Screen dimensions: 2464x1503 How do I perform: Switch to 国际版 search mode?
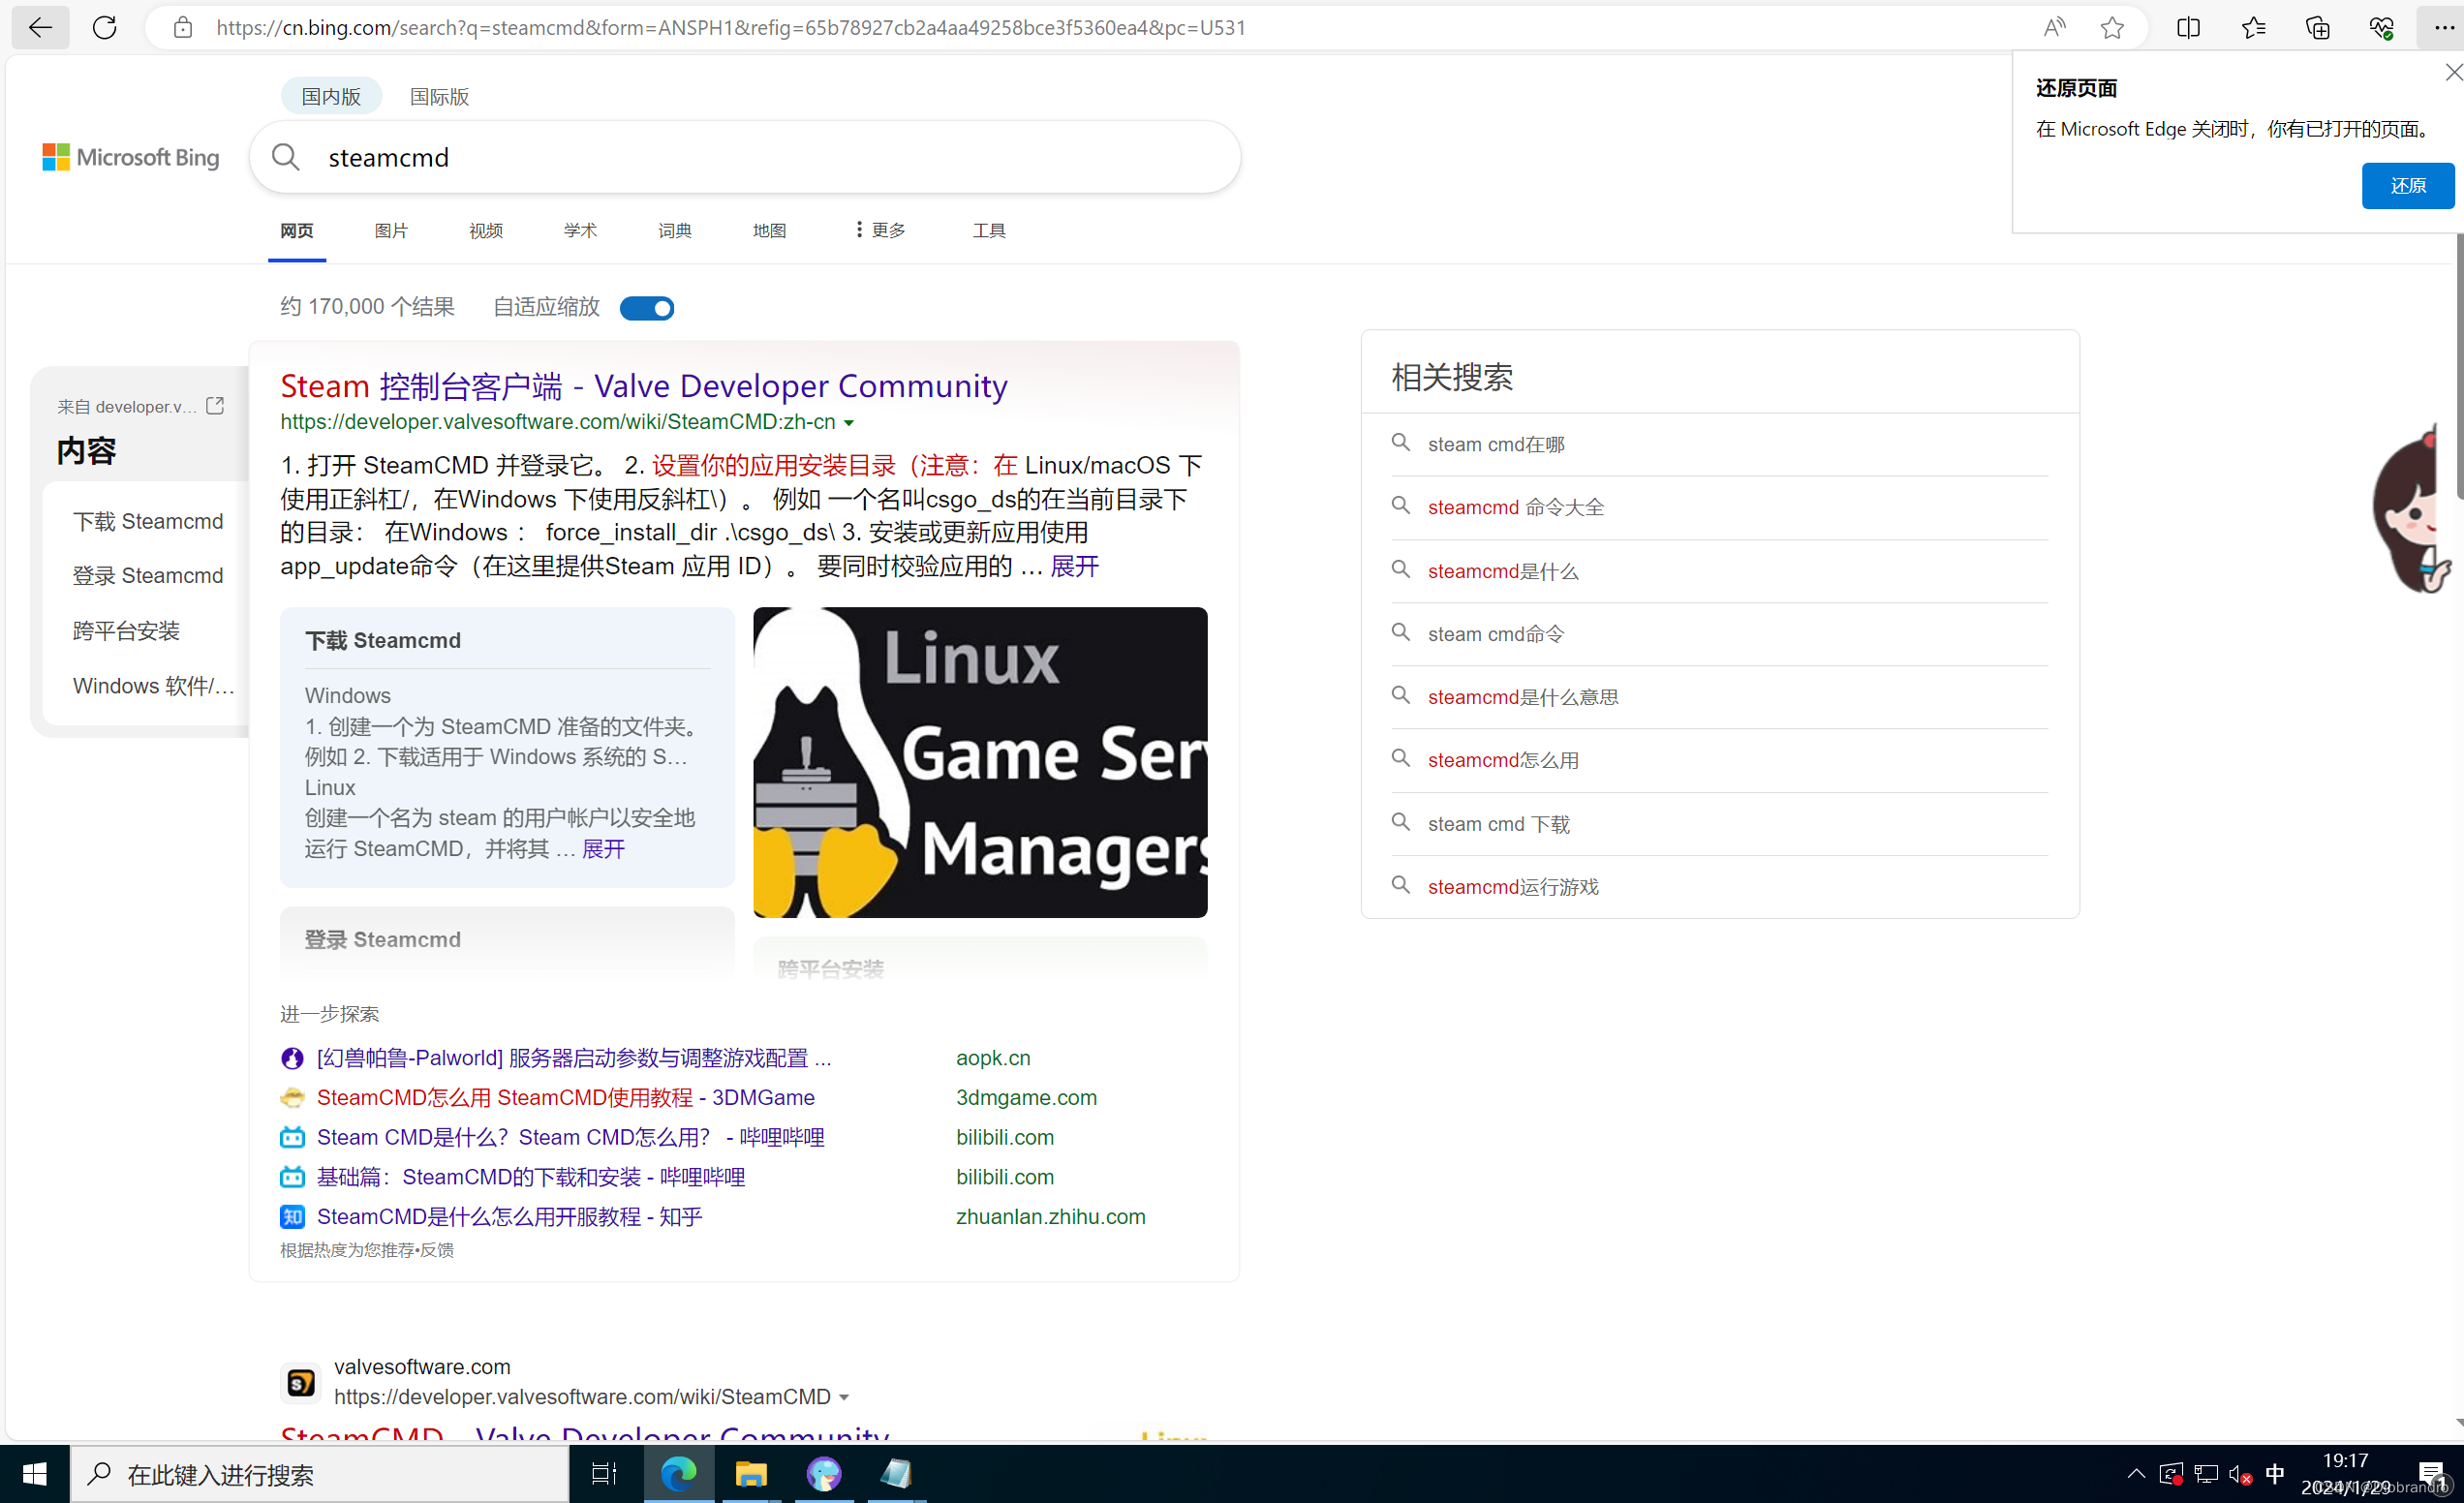coord(439,96)
